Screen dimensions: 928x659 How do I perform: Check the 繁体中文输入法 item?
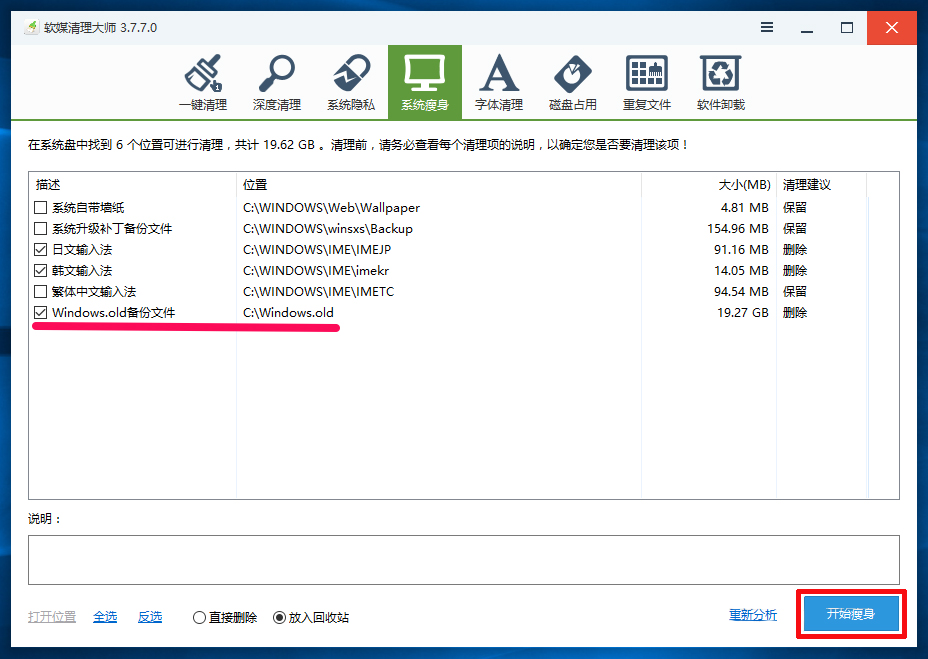click(x=40, y=291)
